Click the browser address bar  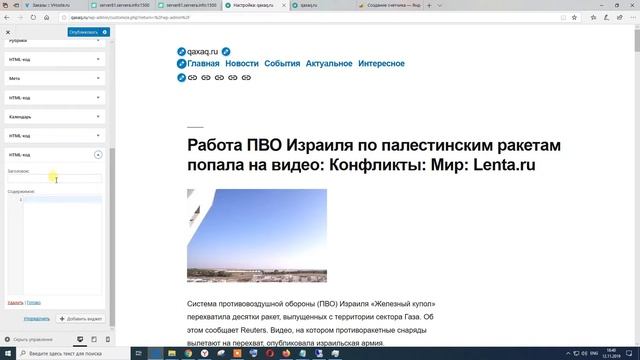[310, 18]
